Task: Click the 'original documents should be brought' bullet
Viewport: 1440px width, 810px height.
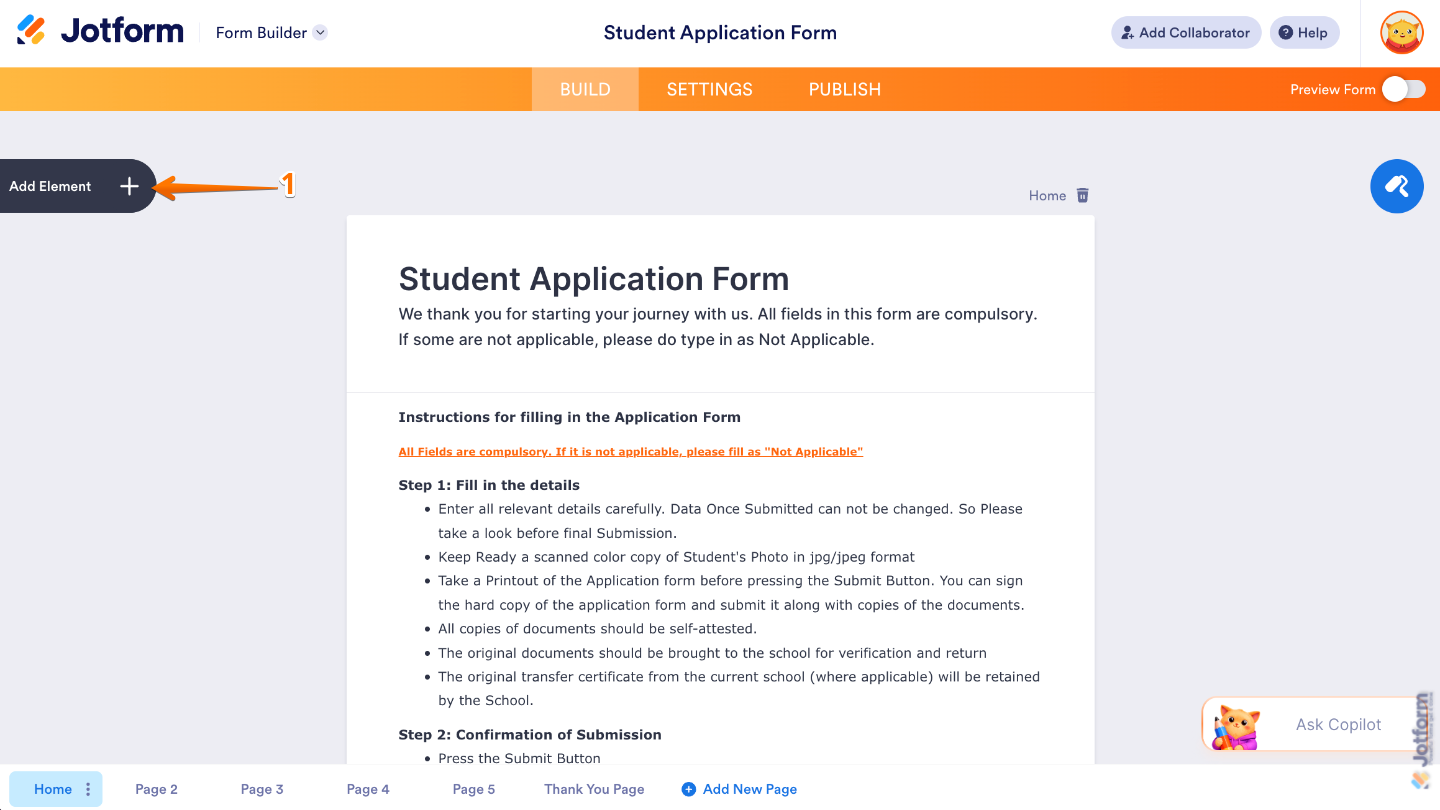Action: (713, 653)
